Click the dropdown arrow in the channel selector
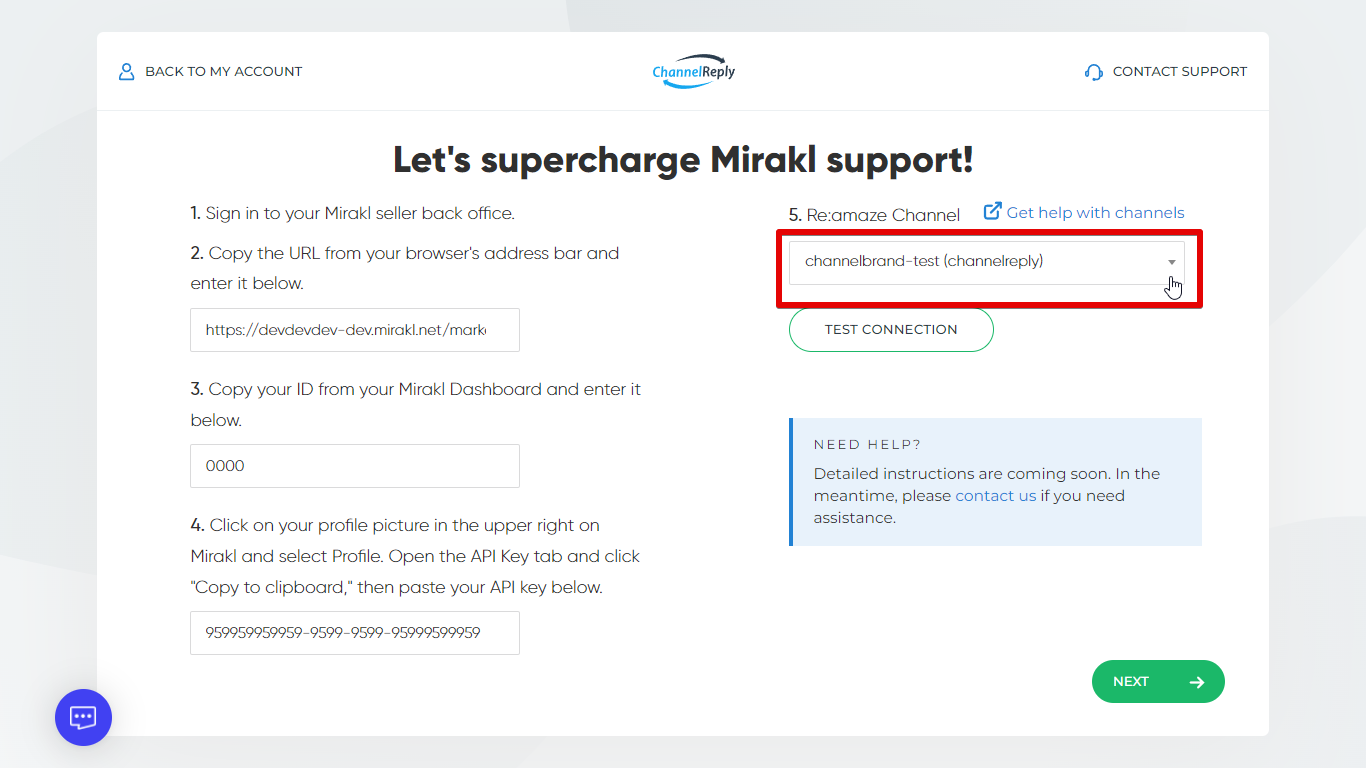Viewport: 1366px width, 768px height. 1171,262
